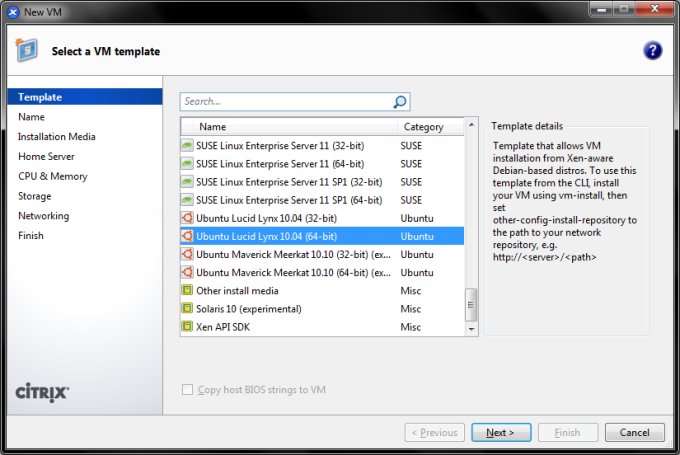Image resolution: width=680 pixels, height=455 pixels.
Task: Click the SUSE icon for Server 11 SP1 (32-bit)
Action: [x=187, y=182]
